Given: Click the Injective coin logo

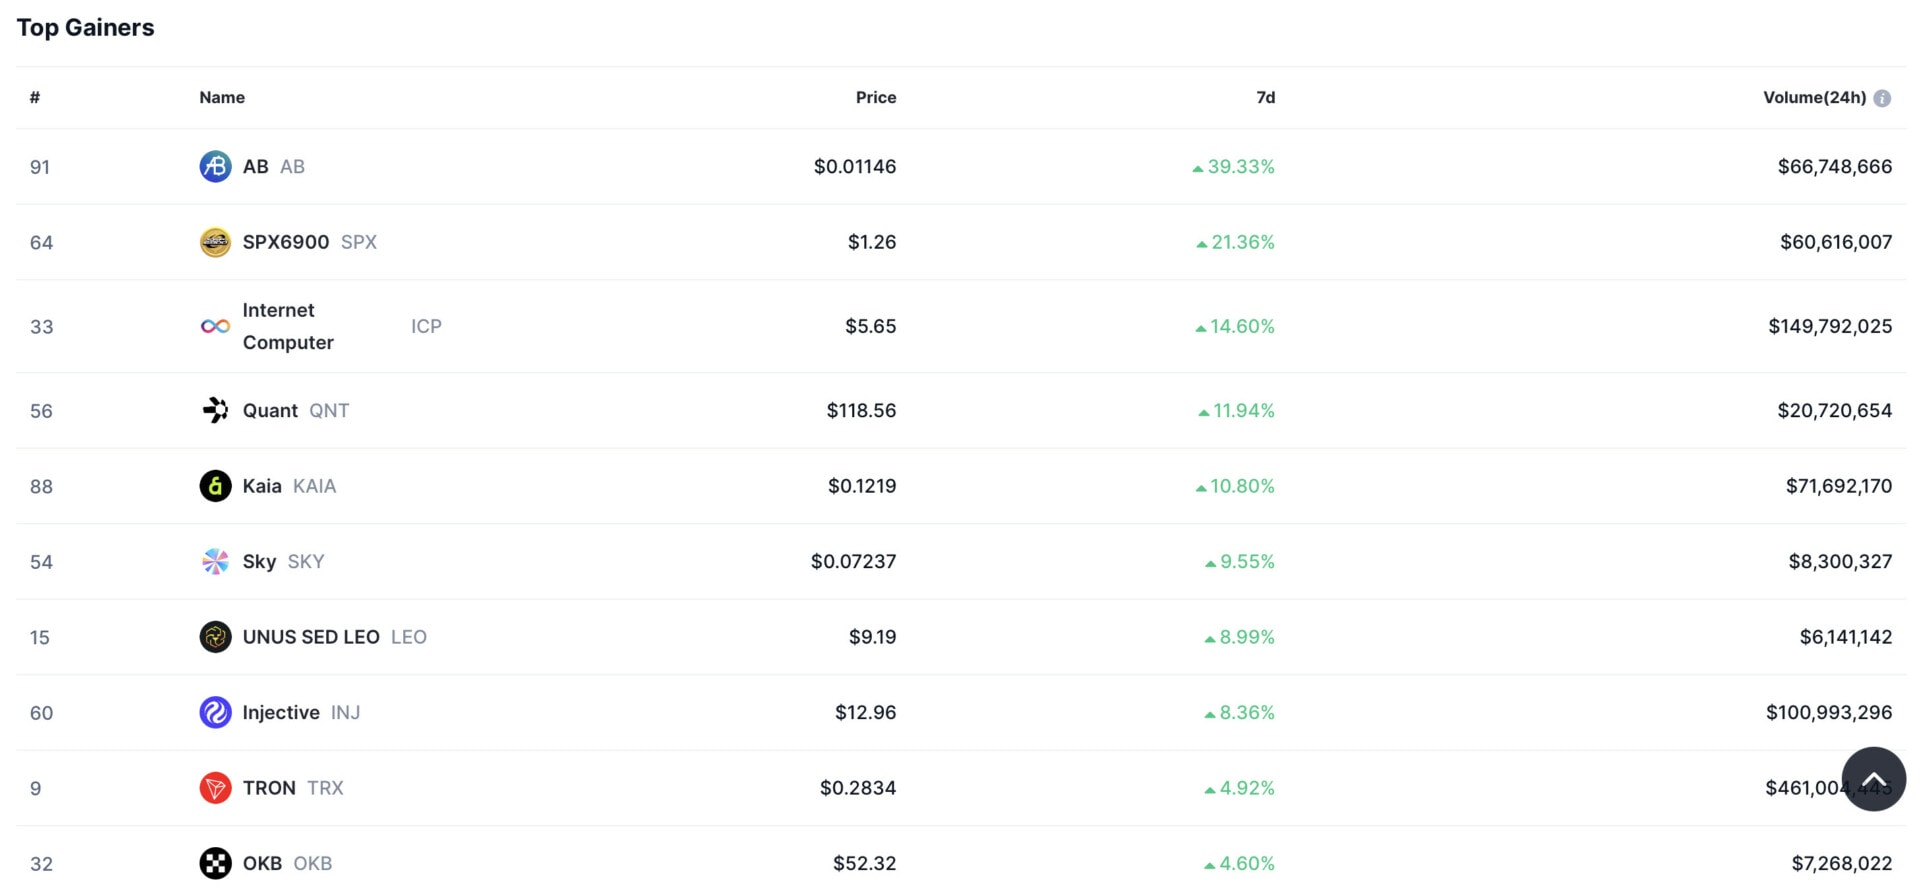Looking at the screenshot, I should (215, 712).
